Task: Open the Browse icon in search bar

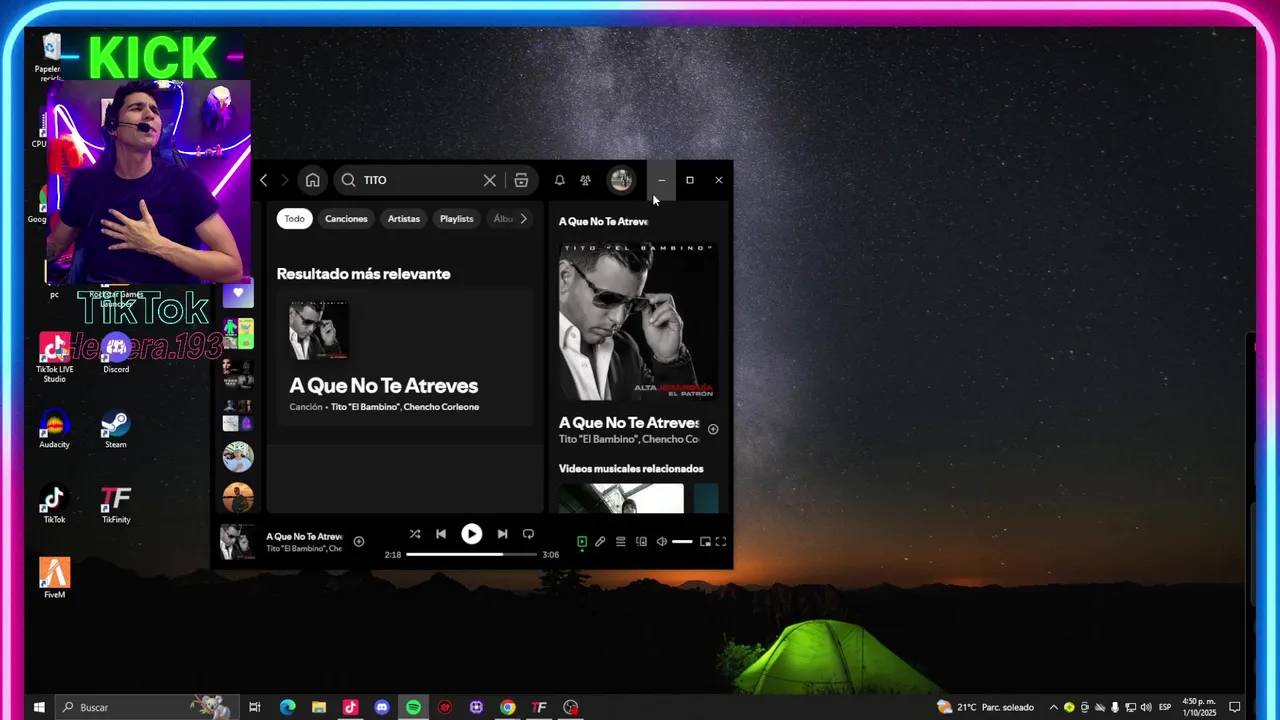Action: point(521,180)
